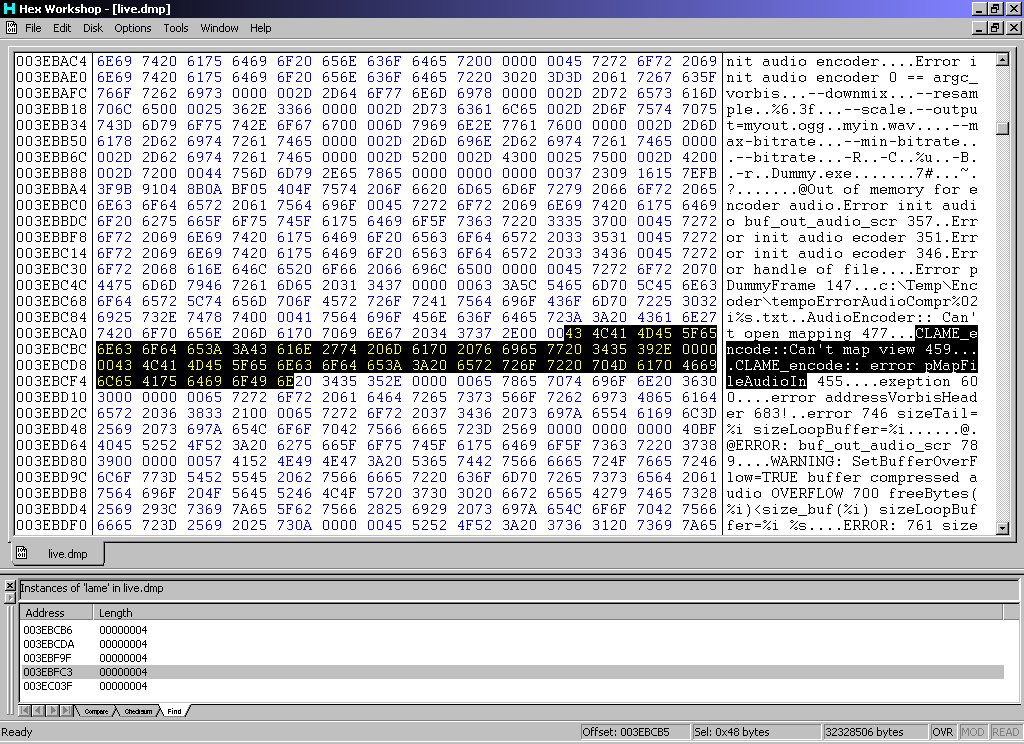Select the find result at address 003EBCB6
The image size is (1024, 744).
(512, 630)
